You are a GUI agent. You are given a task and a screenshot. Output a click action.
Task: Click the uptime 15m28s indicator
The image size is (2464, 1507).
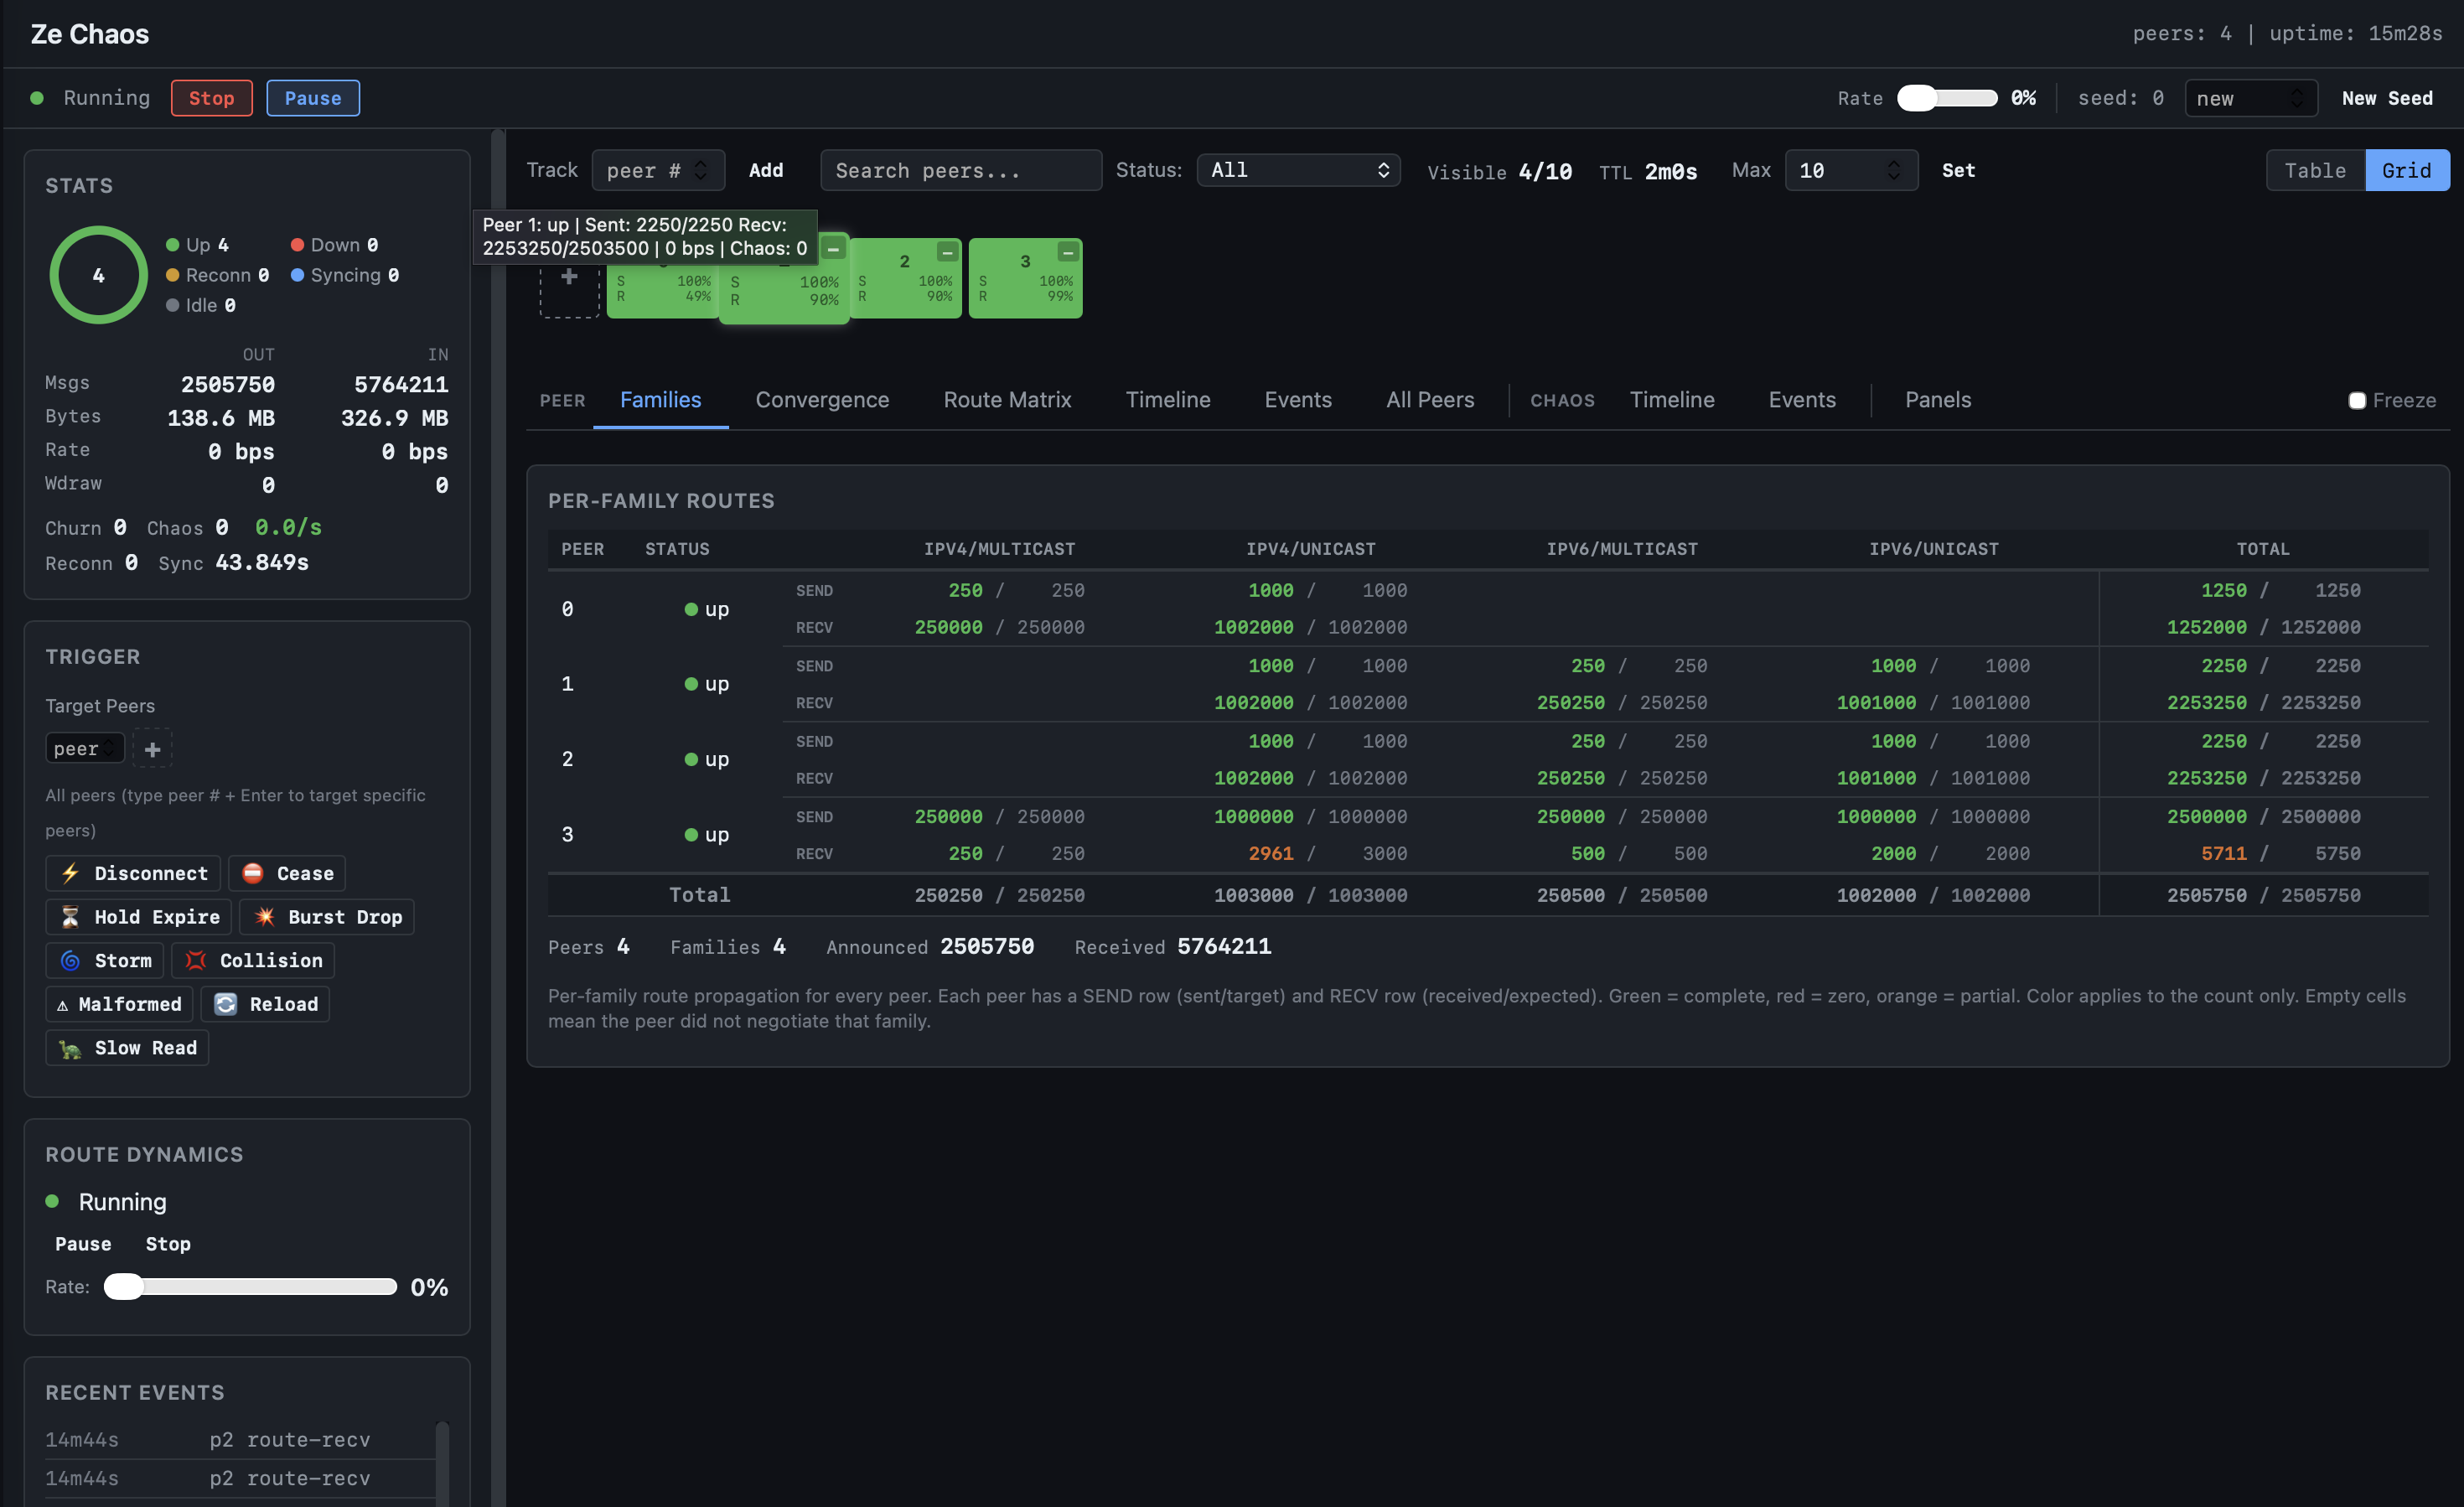coord(2355,33)
